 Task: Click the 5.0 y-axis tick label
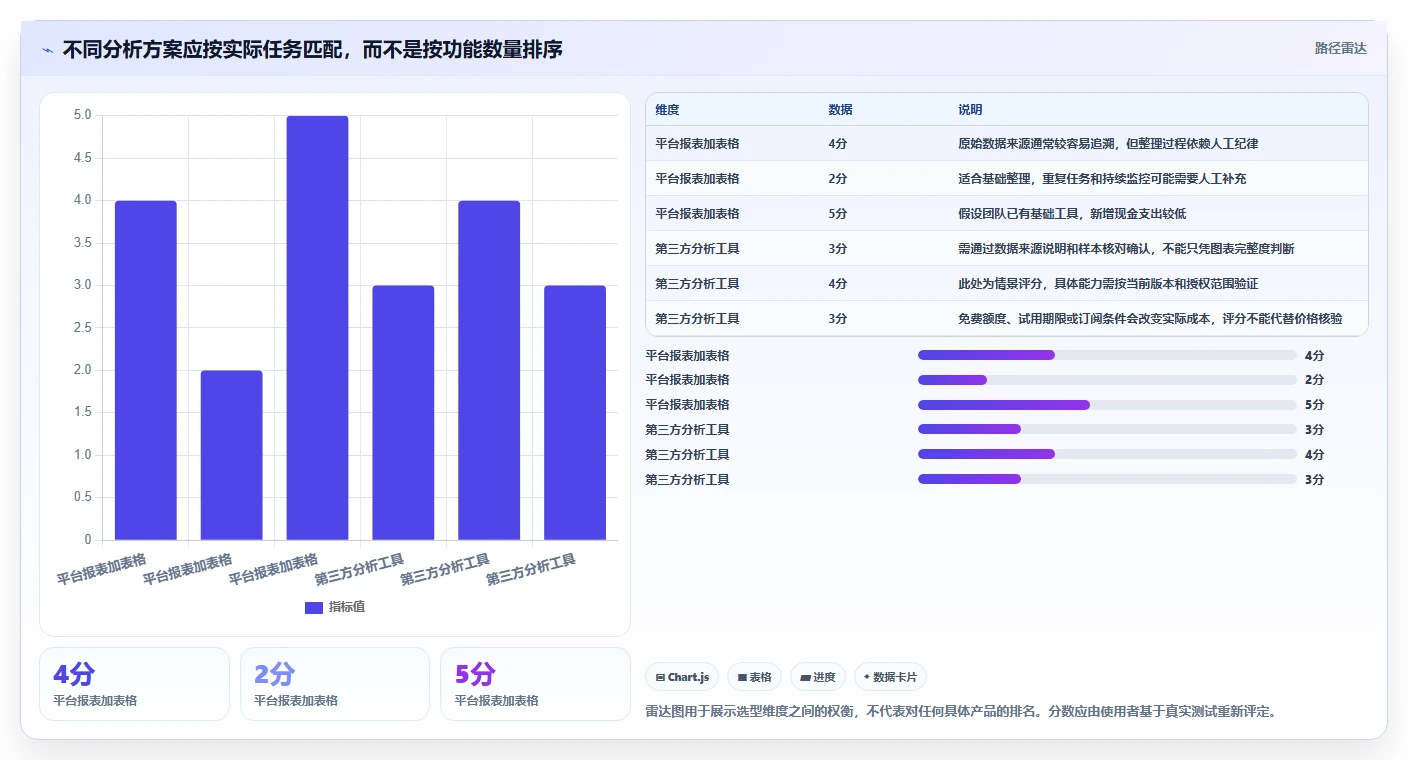tap(82, 115)
